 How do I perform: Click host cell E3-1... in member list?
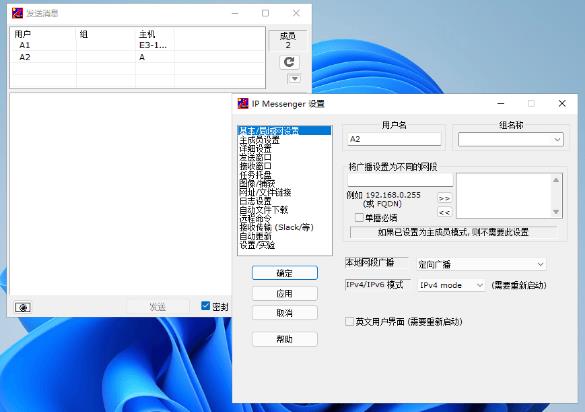tap(153, 45)
